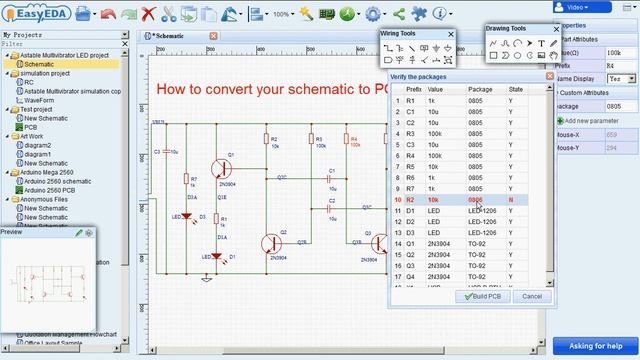Click the green Convert to PCB icon
Screen dimensions: 640x360
[327, 14]
